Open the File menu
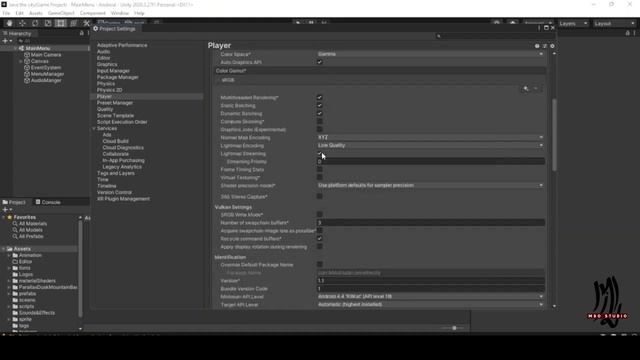 click(6, 13)
